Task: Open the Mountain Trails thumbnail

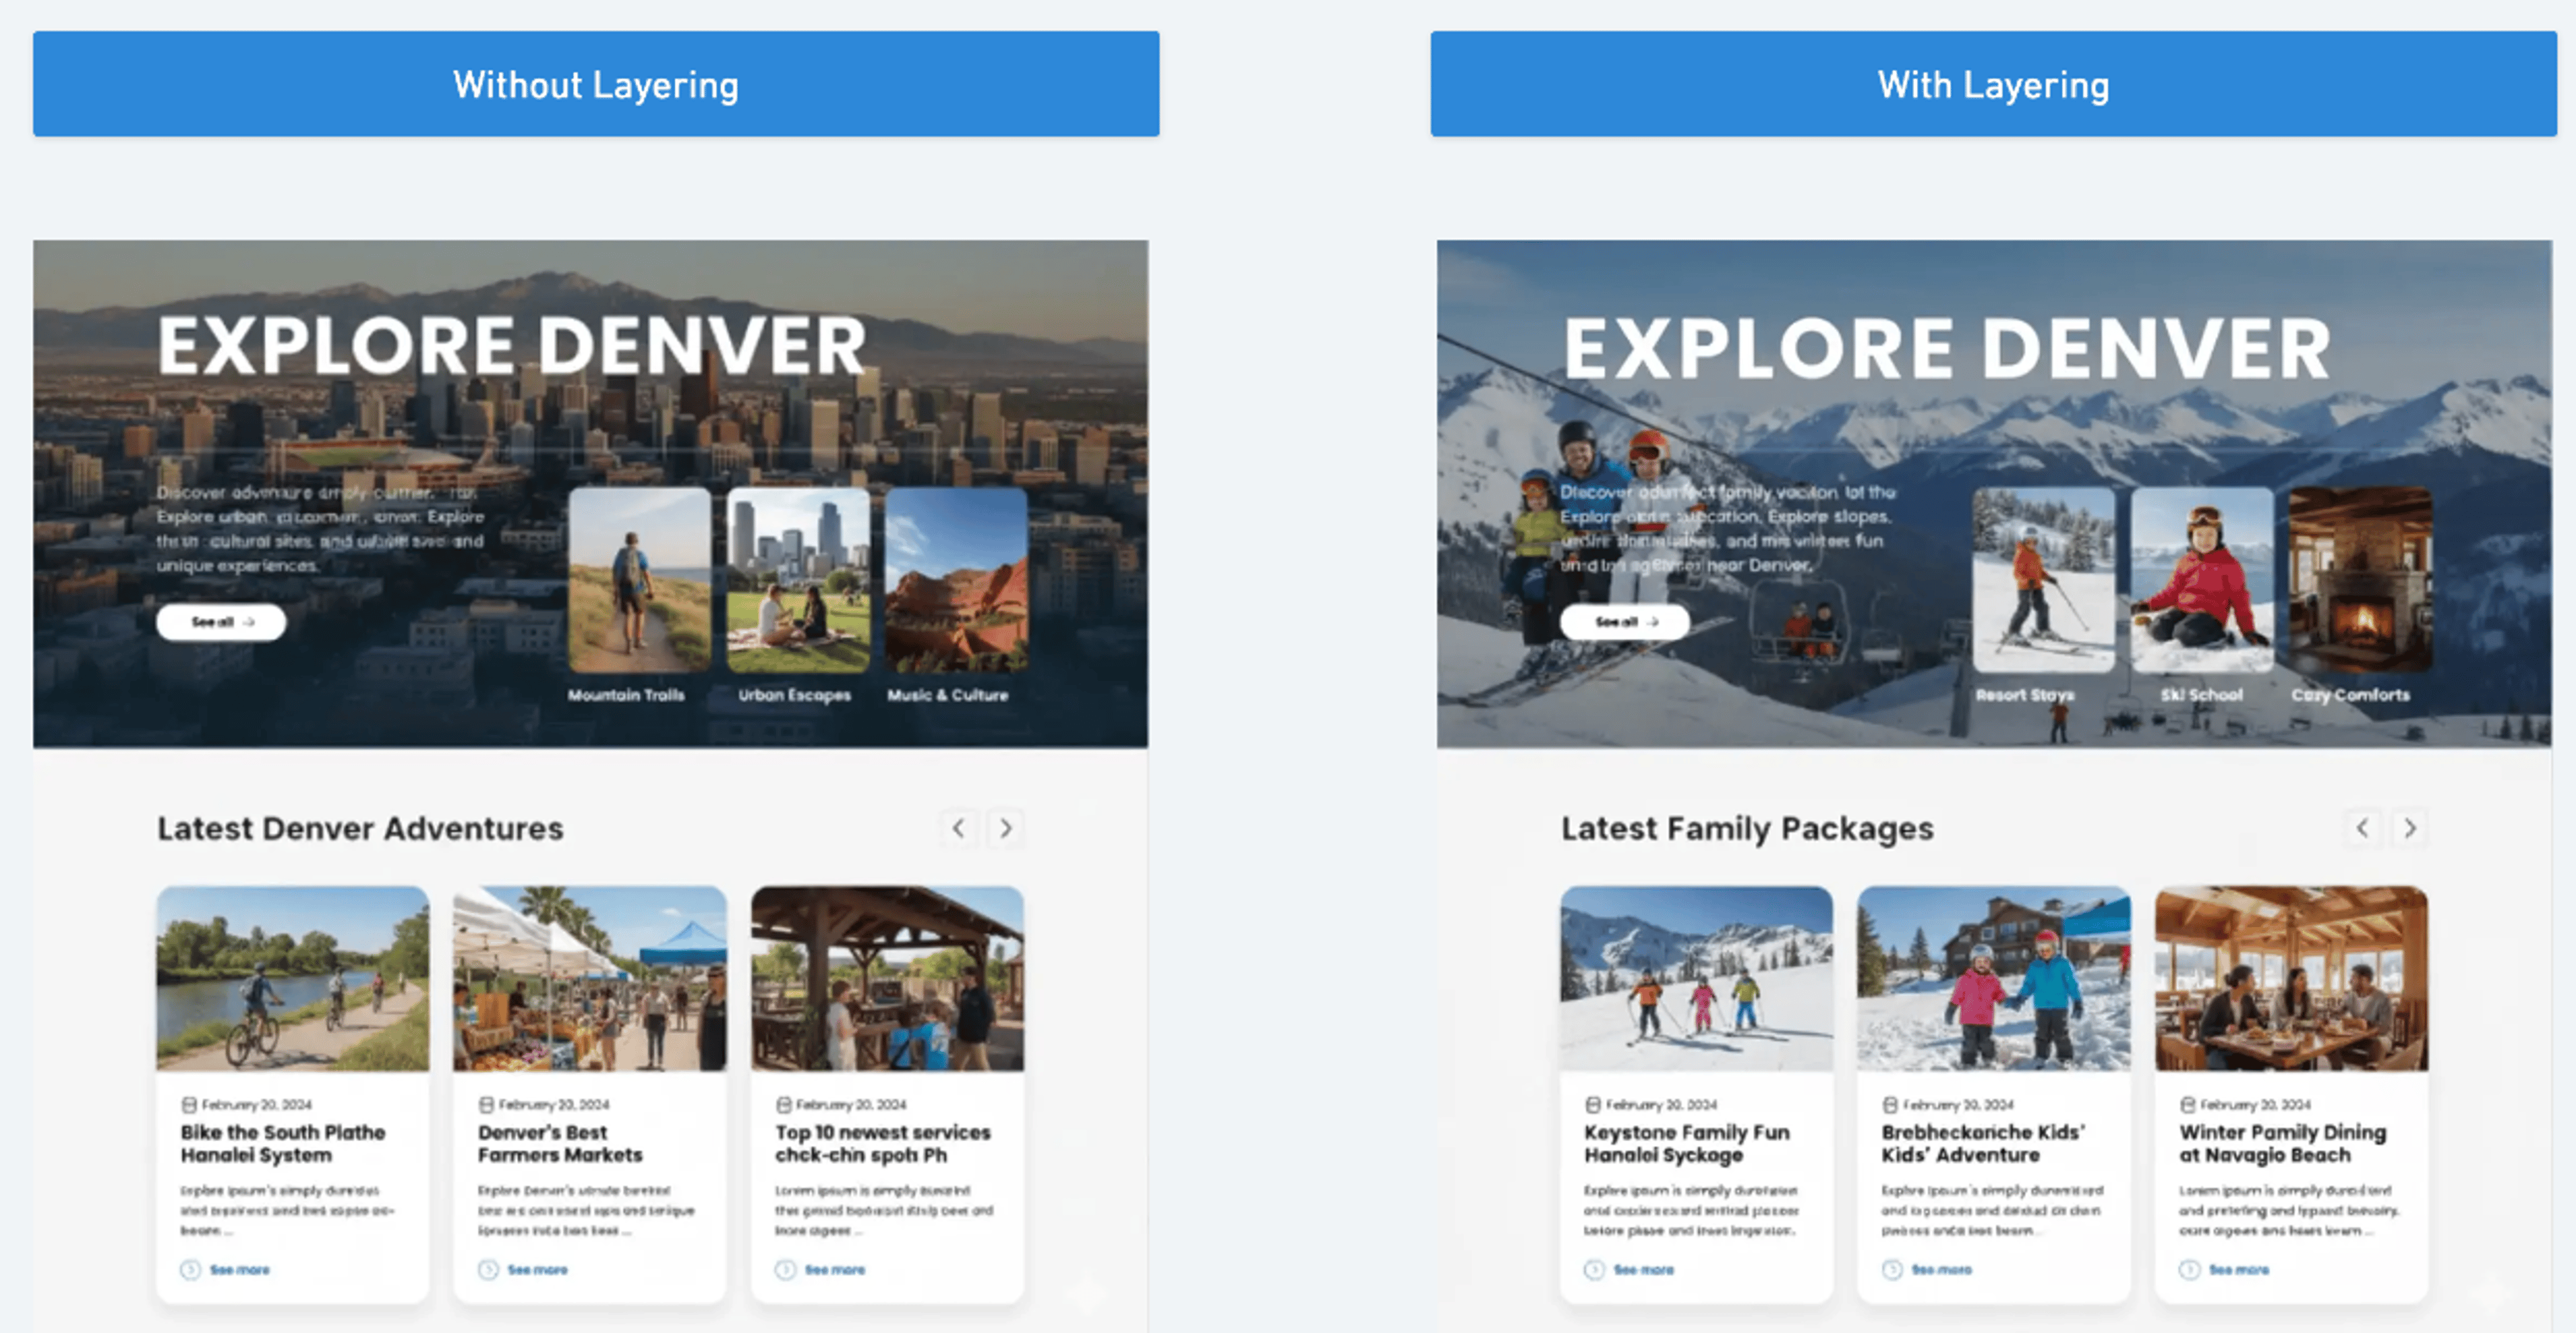Action: [x=640, y=580]
